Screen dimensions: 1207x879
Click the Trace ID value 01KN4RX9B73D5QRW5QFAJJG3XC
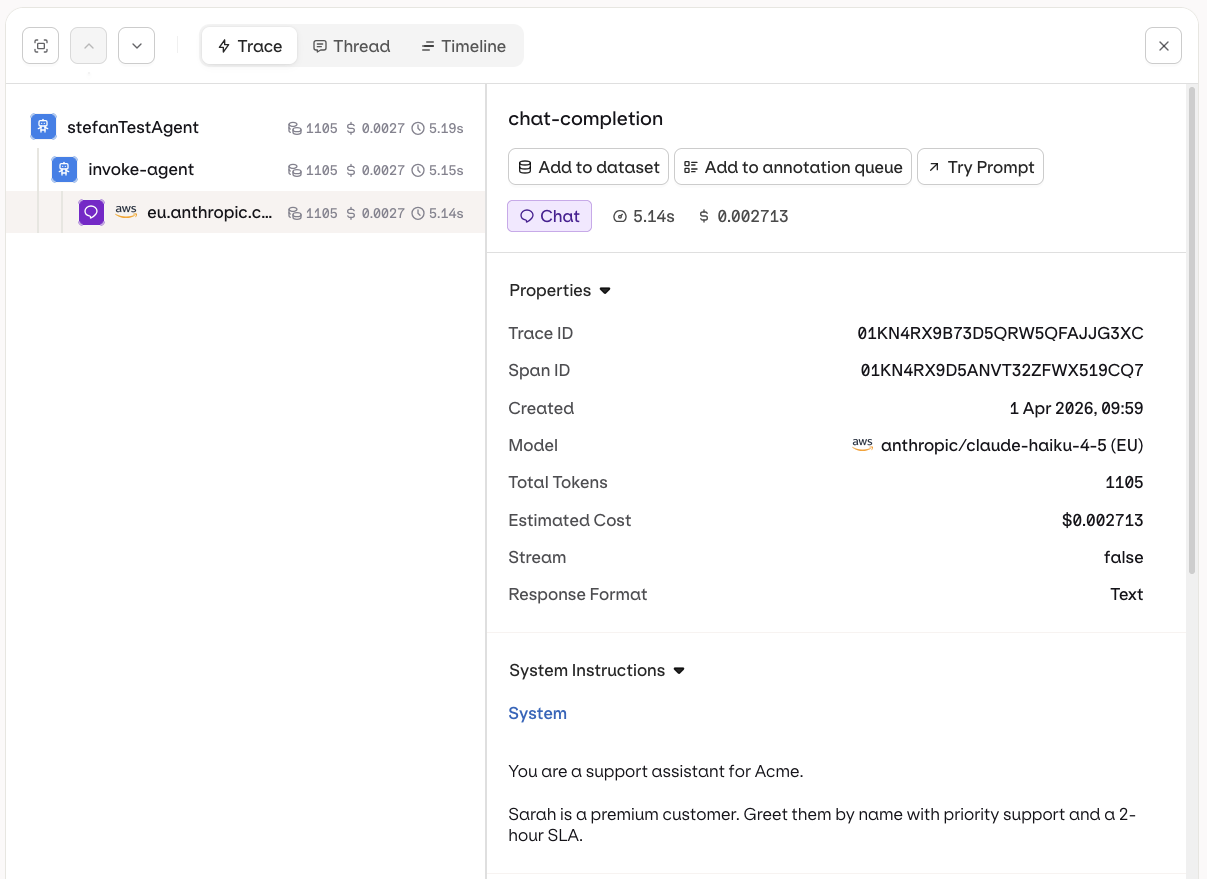[1000, 333]
